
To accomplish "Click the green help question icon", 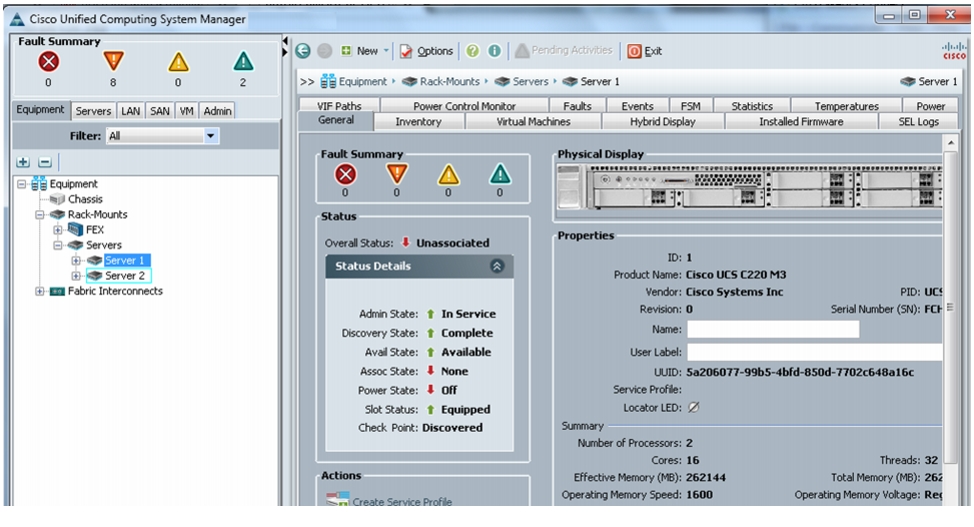I will tap(473, 51).
